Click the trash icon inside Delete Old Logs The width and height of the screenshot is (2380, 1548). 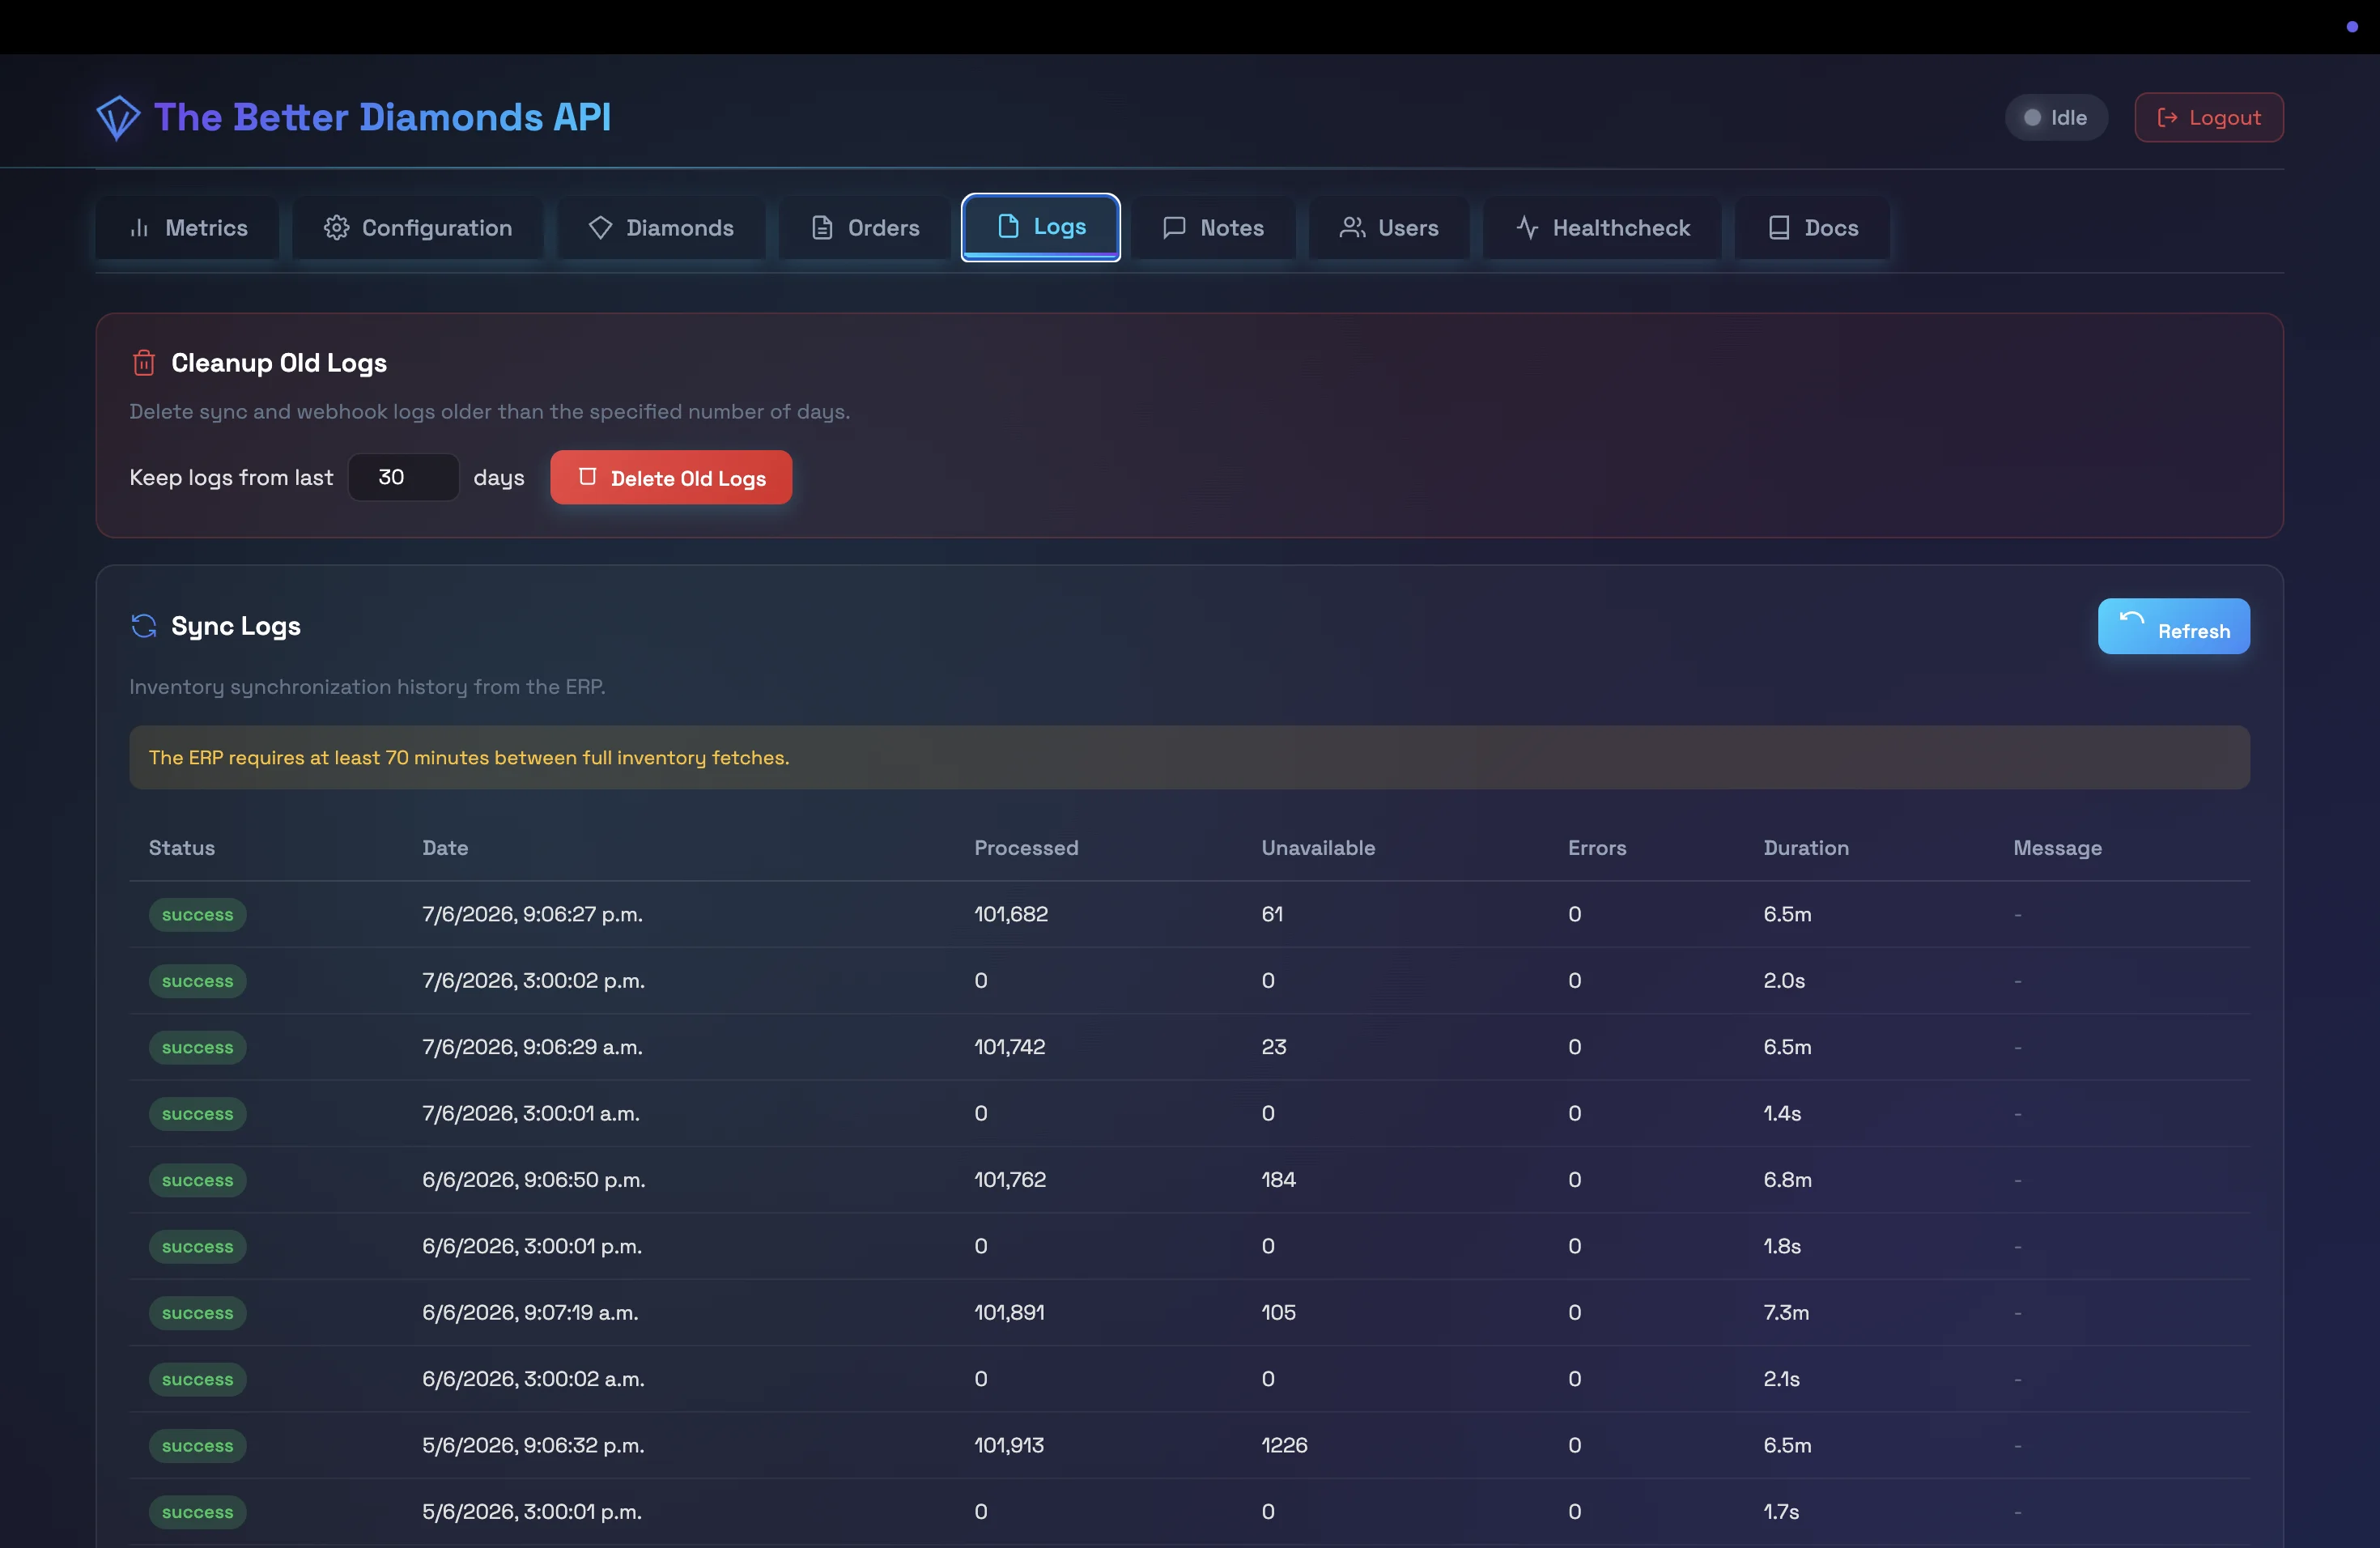pos(587,476)
